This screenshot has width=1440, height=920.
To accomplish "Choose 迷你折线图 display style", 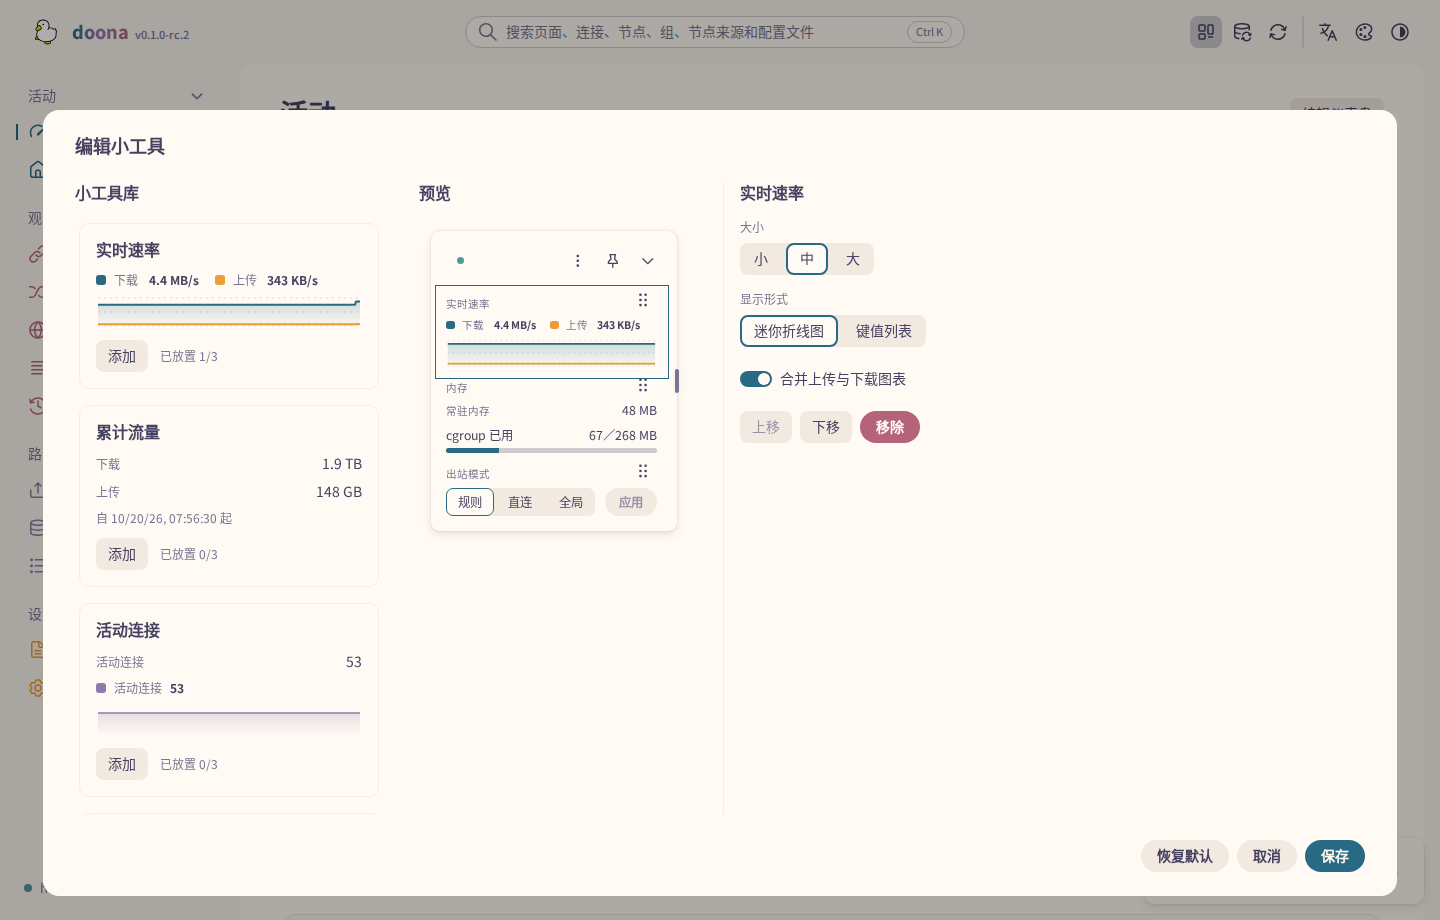I will [x=789, y=331].
